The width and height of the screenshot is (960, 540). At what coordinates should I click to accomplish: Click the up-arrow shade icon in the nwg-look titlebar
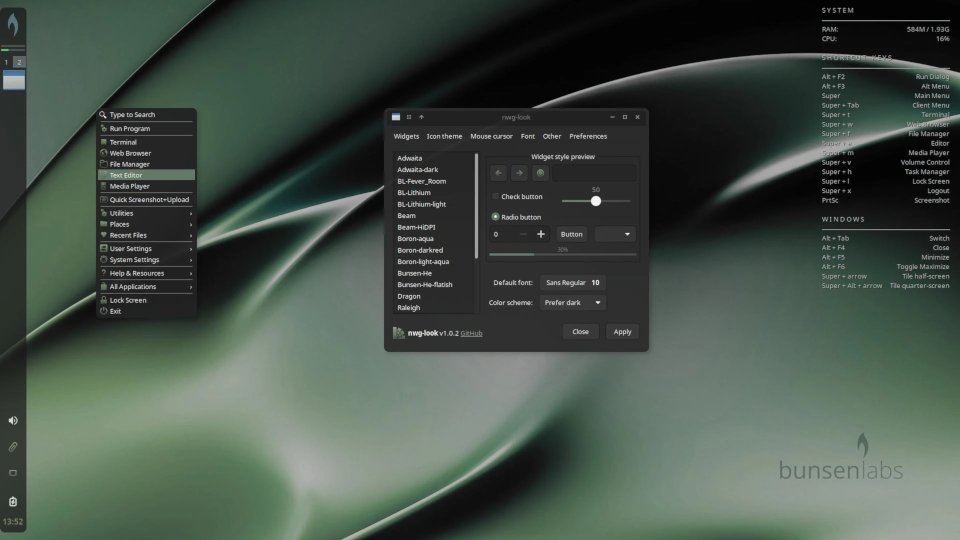coord(421,117)
